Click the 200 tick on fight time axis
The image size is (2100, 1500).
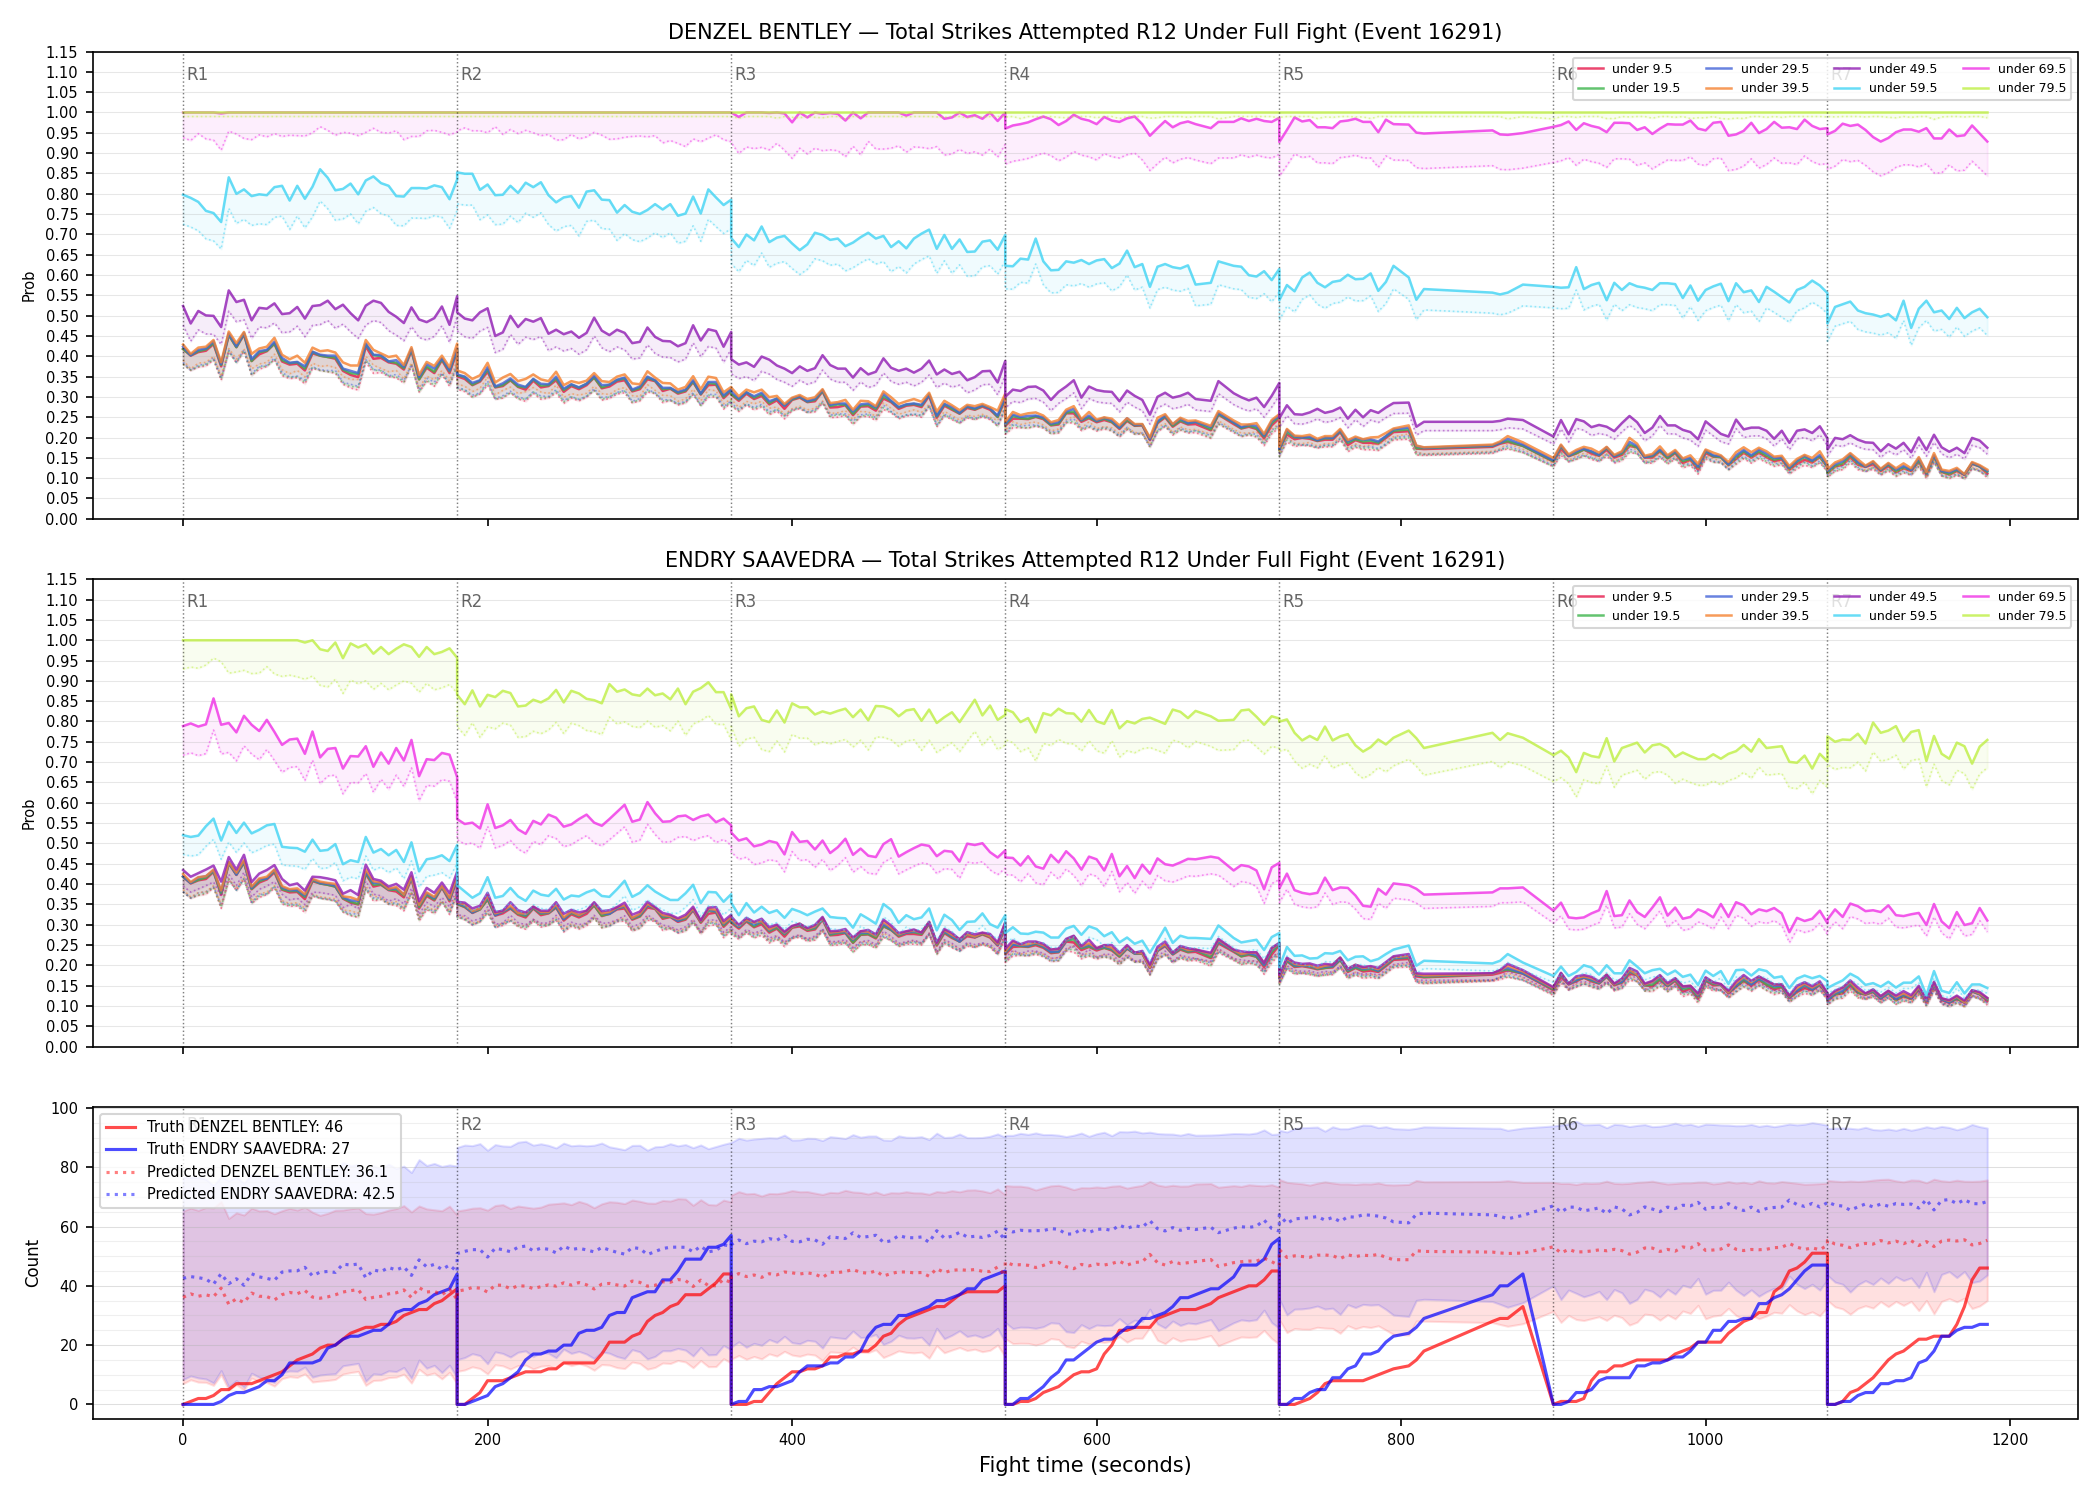(487, 1440)
